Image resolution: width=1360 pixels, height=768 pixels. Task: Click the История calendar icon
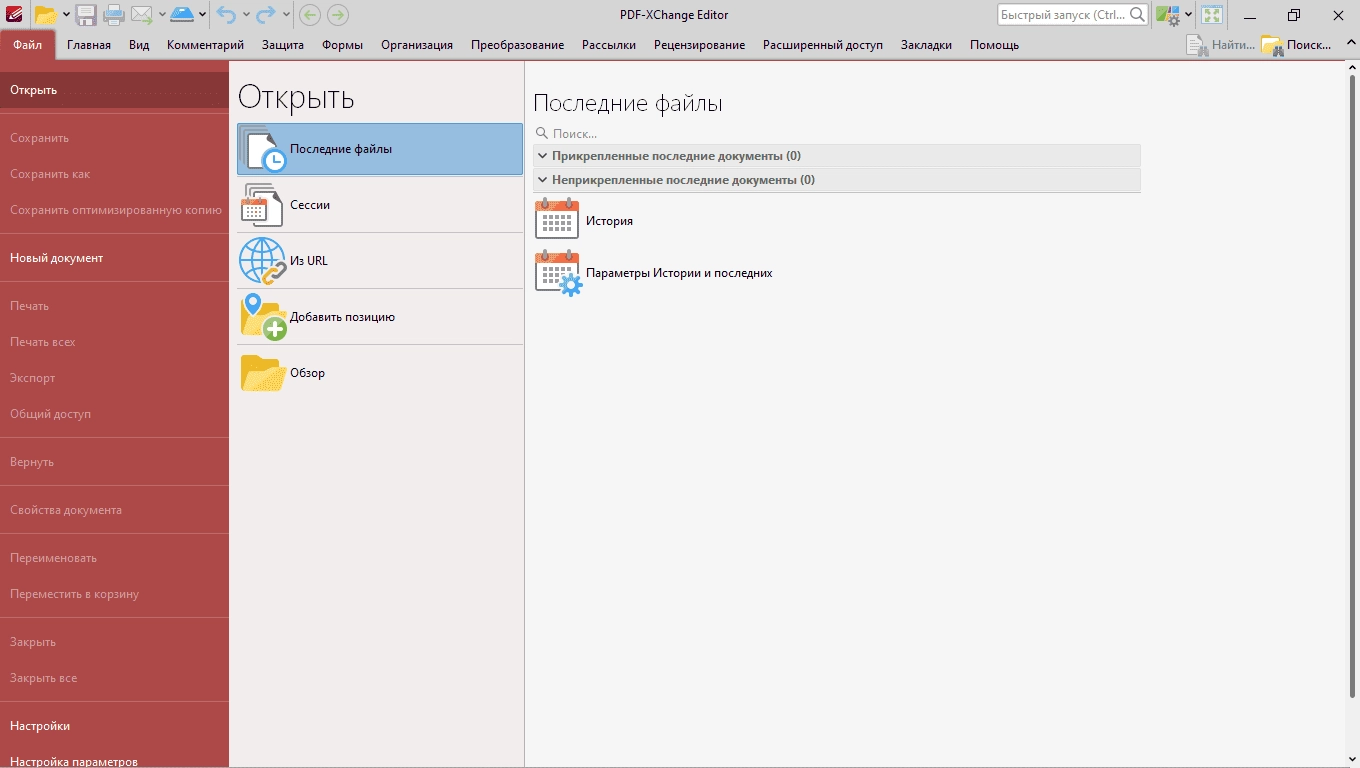click(x=557, y=219)
